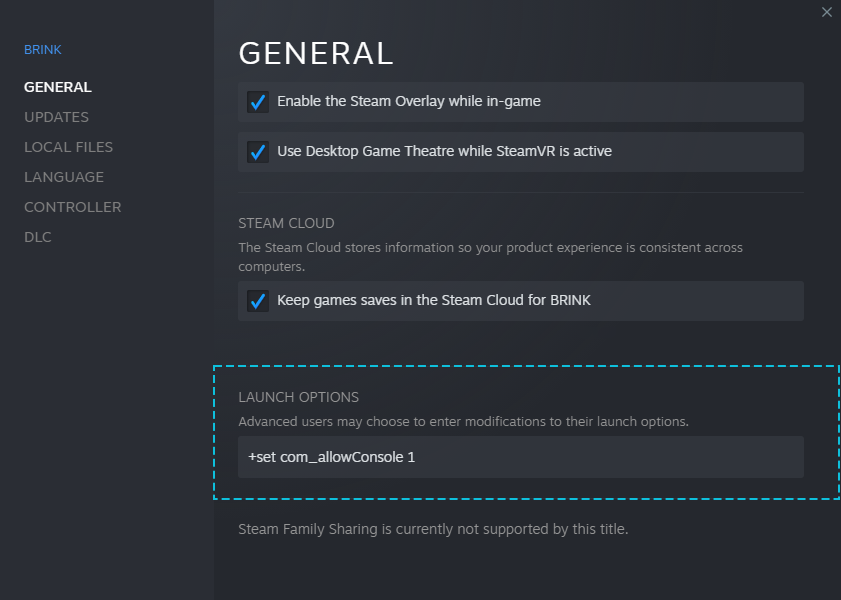Switch to the UPDATES tab

tap(56, 117)
